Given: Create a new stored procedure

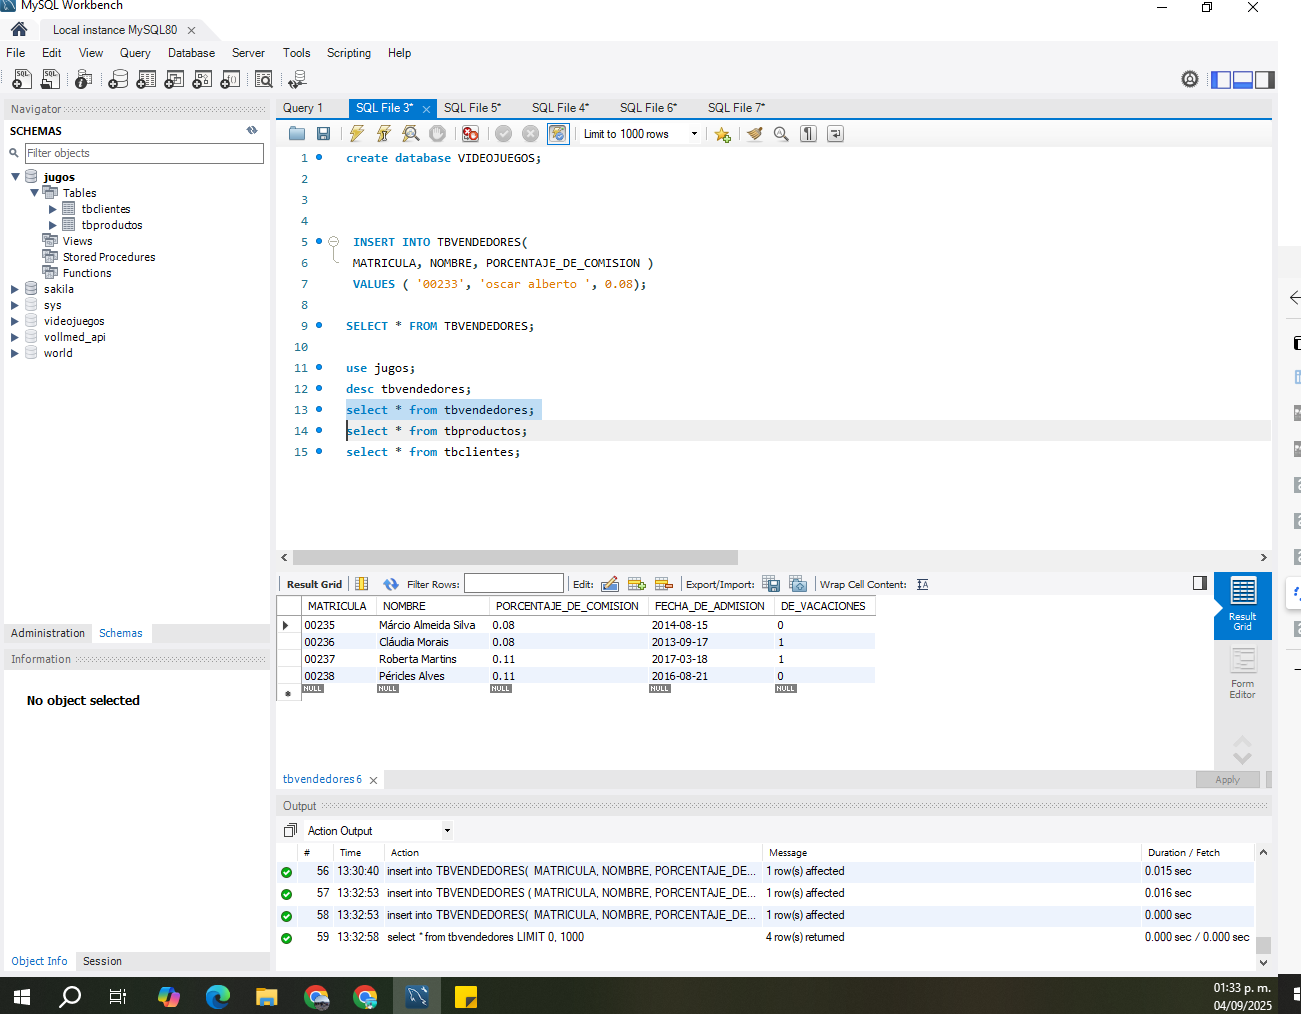Looking at the screenshot, I should click(x=202, y=79).
